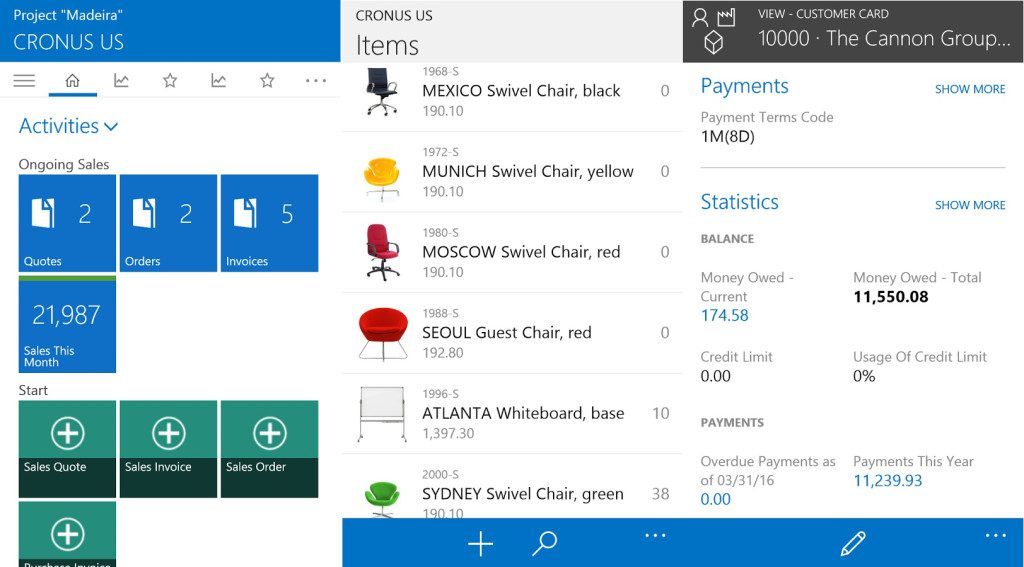Click the Items page title
This screenshot has width=1024, height=567.
[x=387, y=46]
